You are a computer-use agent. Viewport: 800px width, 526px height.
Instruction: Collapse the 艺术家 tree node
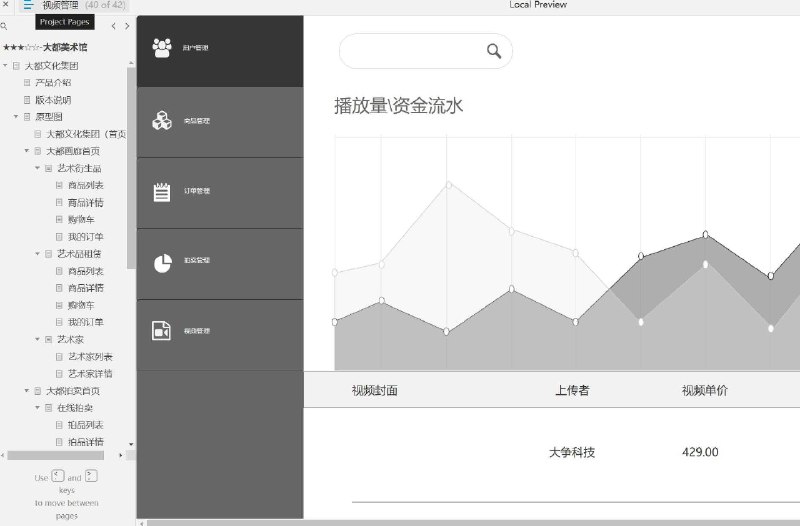[37, 339]
